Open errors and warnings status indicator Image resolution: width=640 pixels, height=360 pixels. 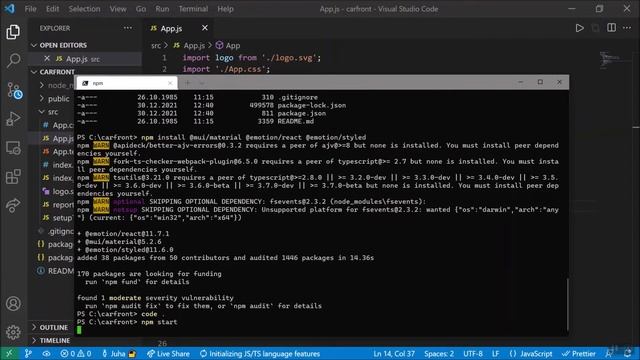(76, 353)
